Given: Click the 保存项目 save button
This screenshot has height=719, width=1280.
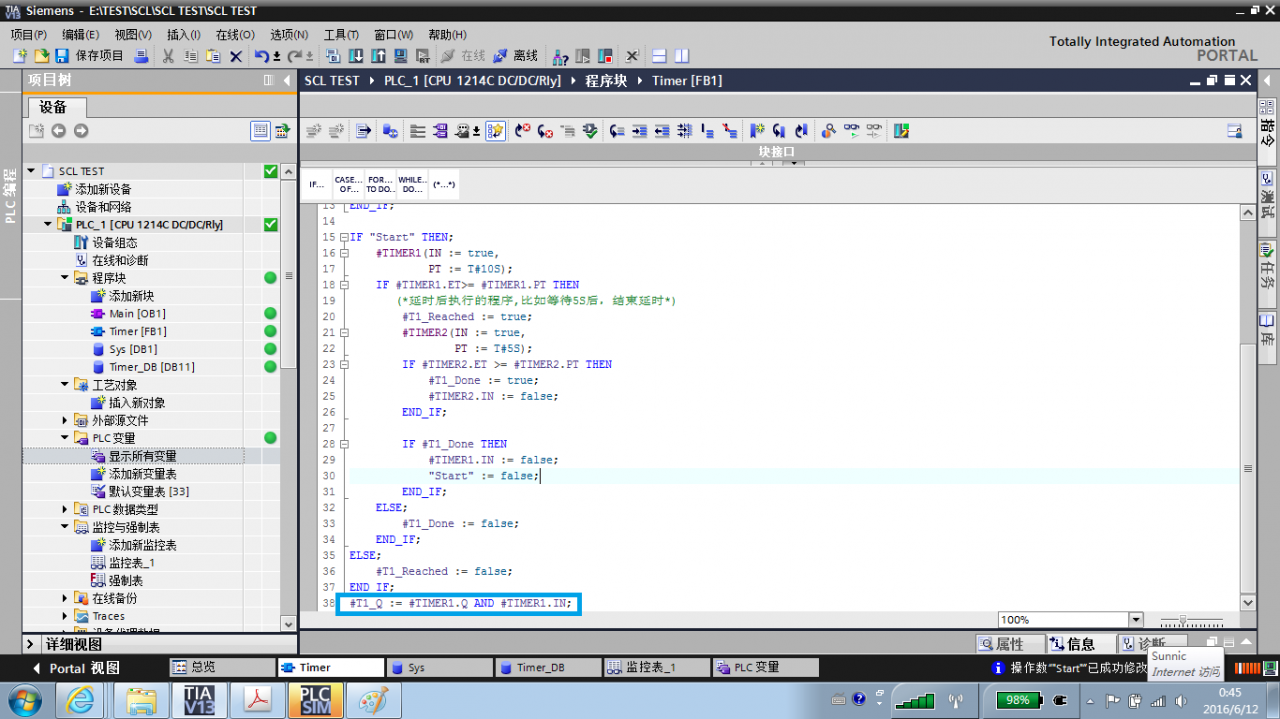Looking at the screenshot, I should tap(91, 56).
